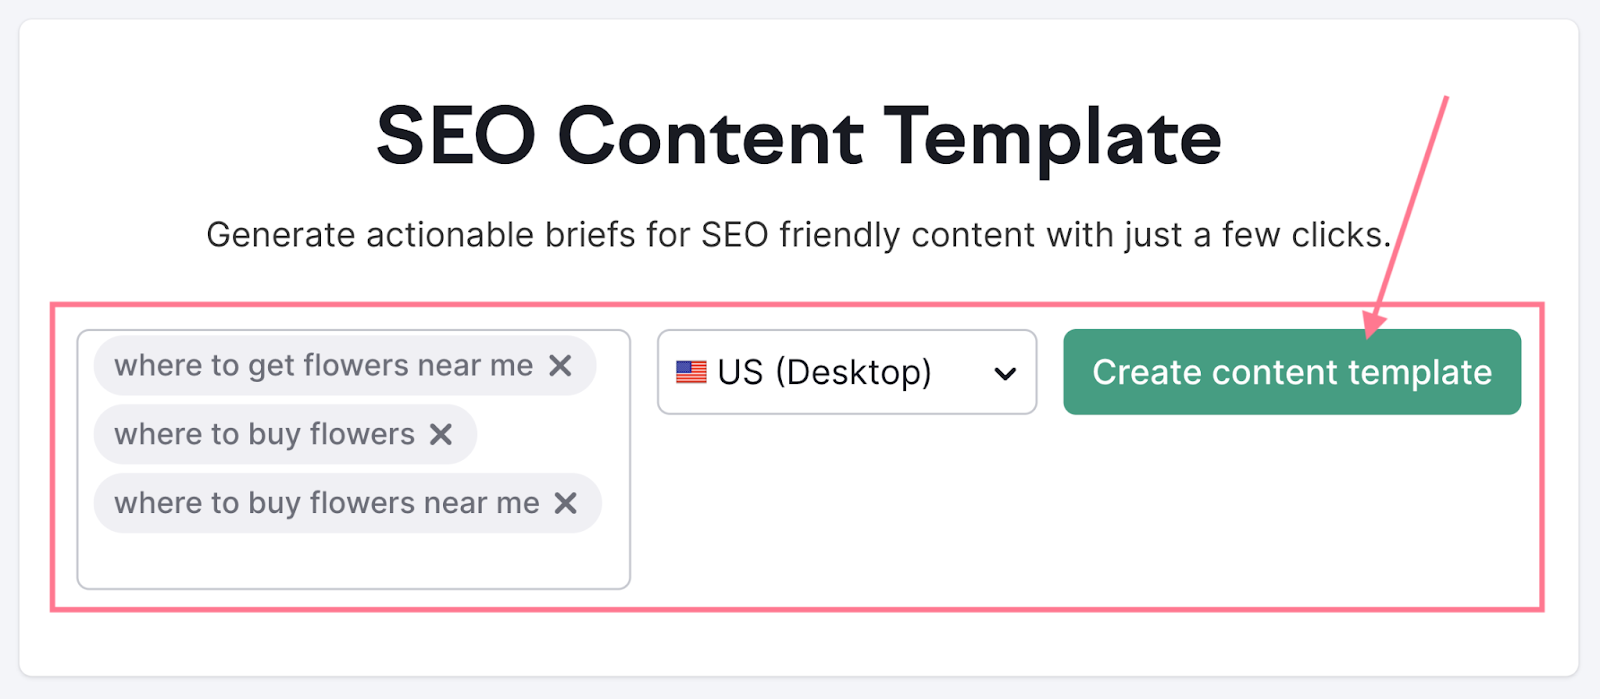1600x699 pixels.
Task: Select the 'where to get flowers near me' tag label
Action: 324,366
